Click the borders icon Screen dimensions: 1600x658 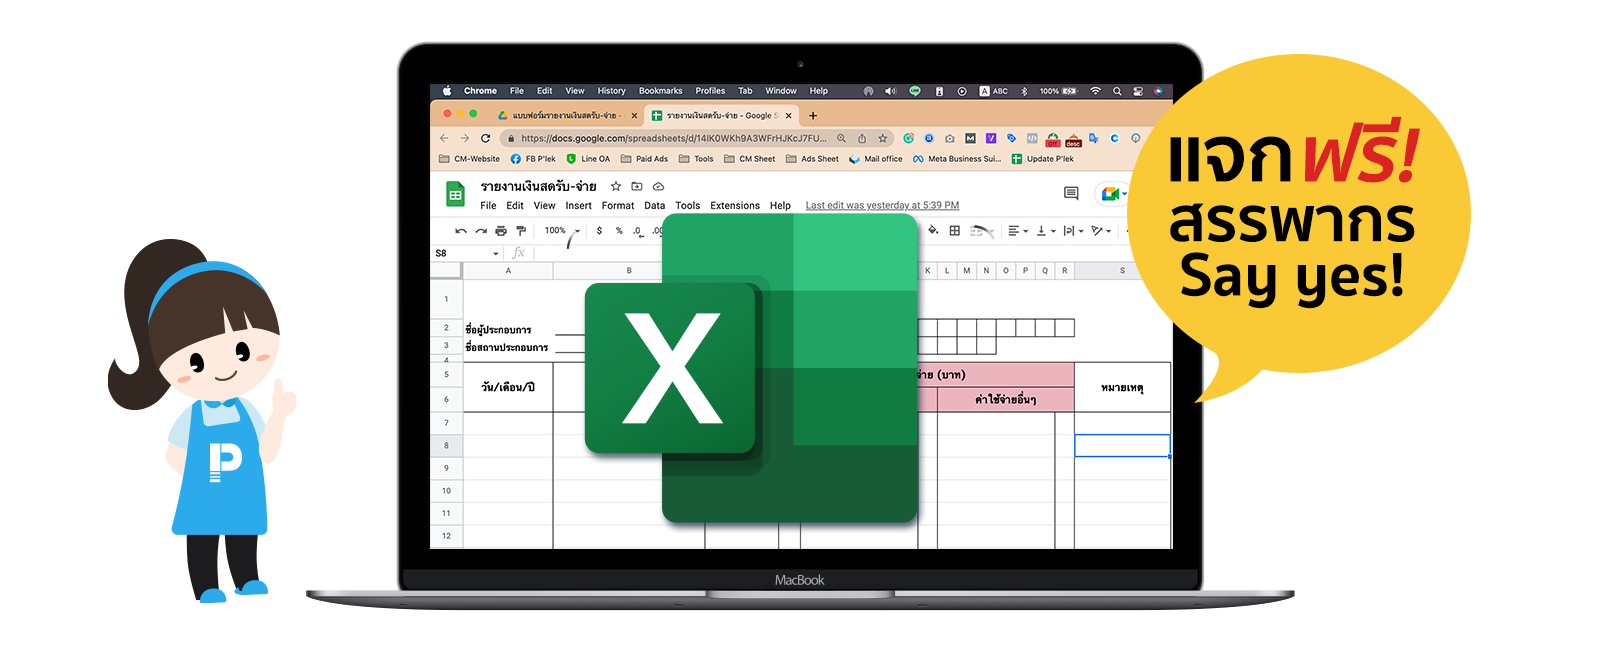point(955,230)
